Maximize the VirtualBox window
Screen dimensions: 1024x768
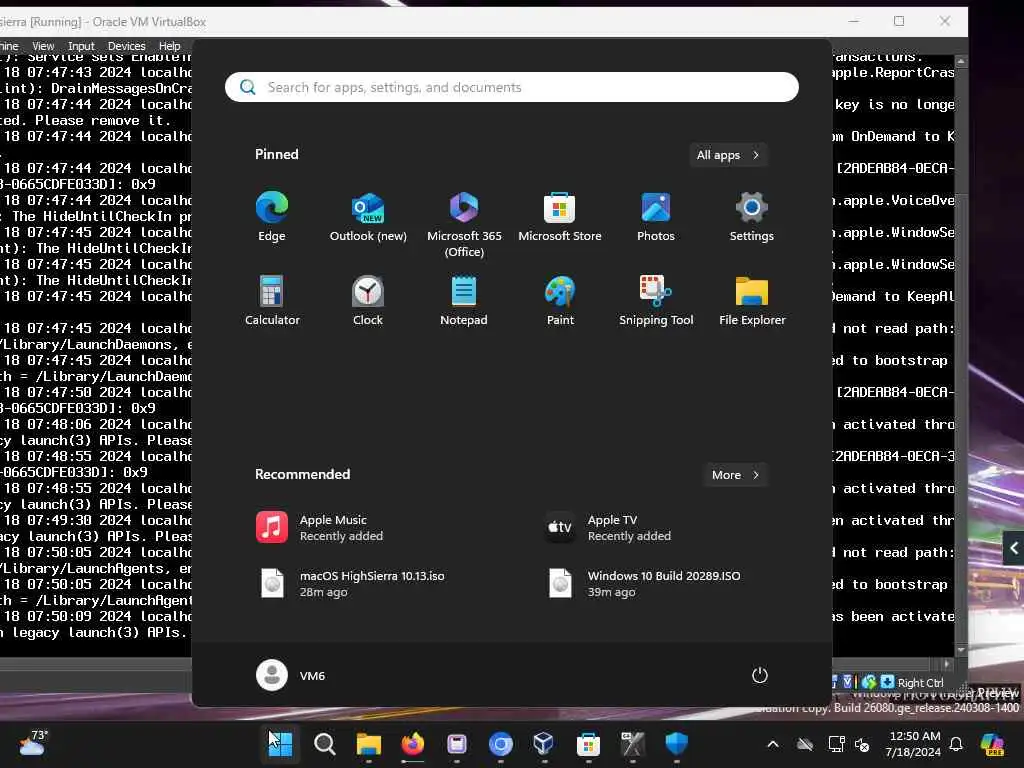coord(899,21)
